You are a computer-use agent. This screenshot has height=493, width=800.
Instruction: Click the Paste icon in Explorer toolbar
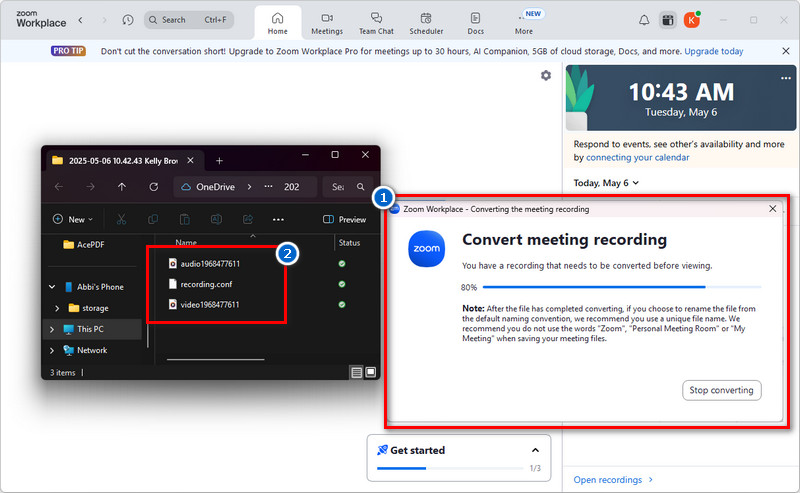click(184, 219)
